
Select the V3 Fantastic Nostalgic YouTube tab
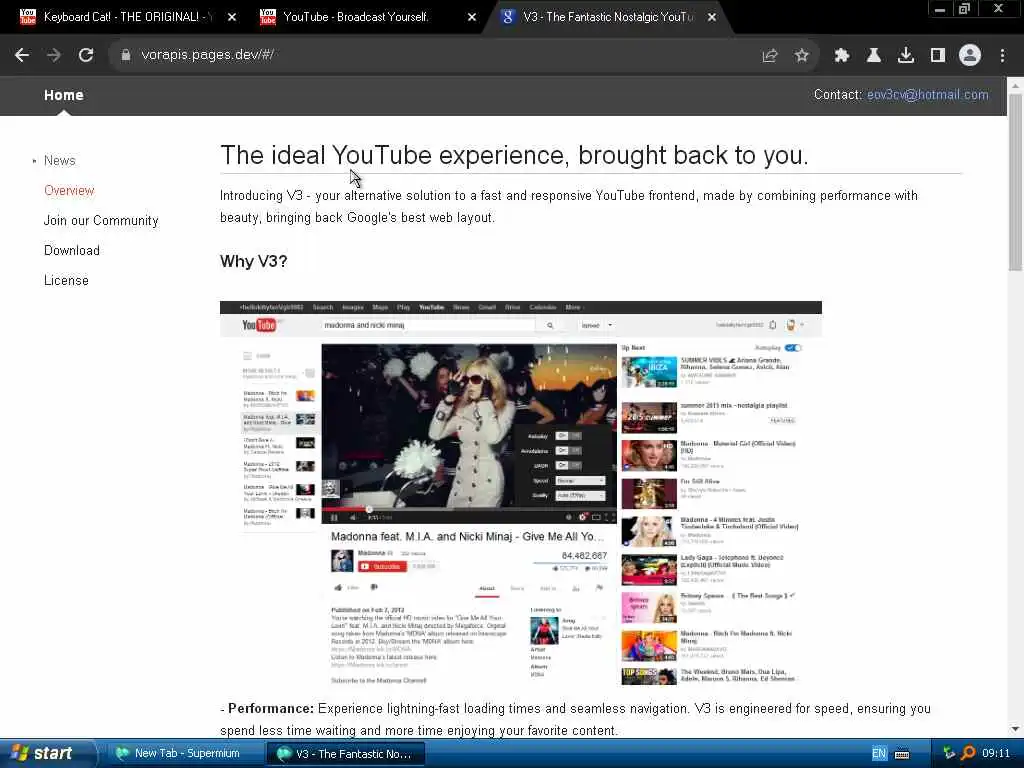pos(608,17)
